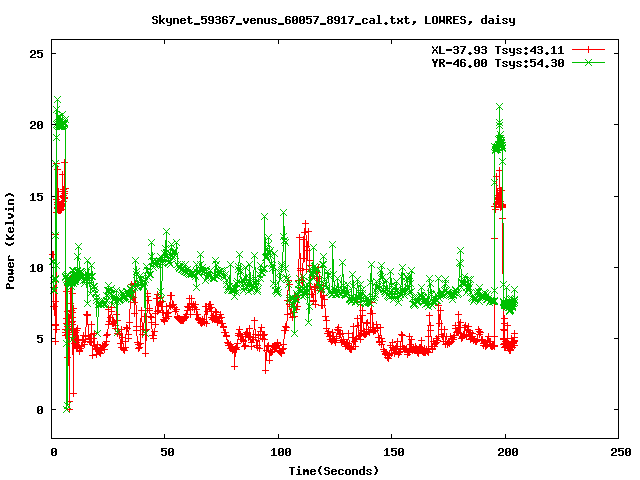Viewport: 640px width, 480px height.
Task: Click the green legend line sample
Action: (x=588, y=62)
